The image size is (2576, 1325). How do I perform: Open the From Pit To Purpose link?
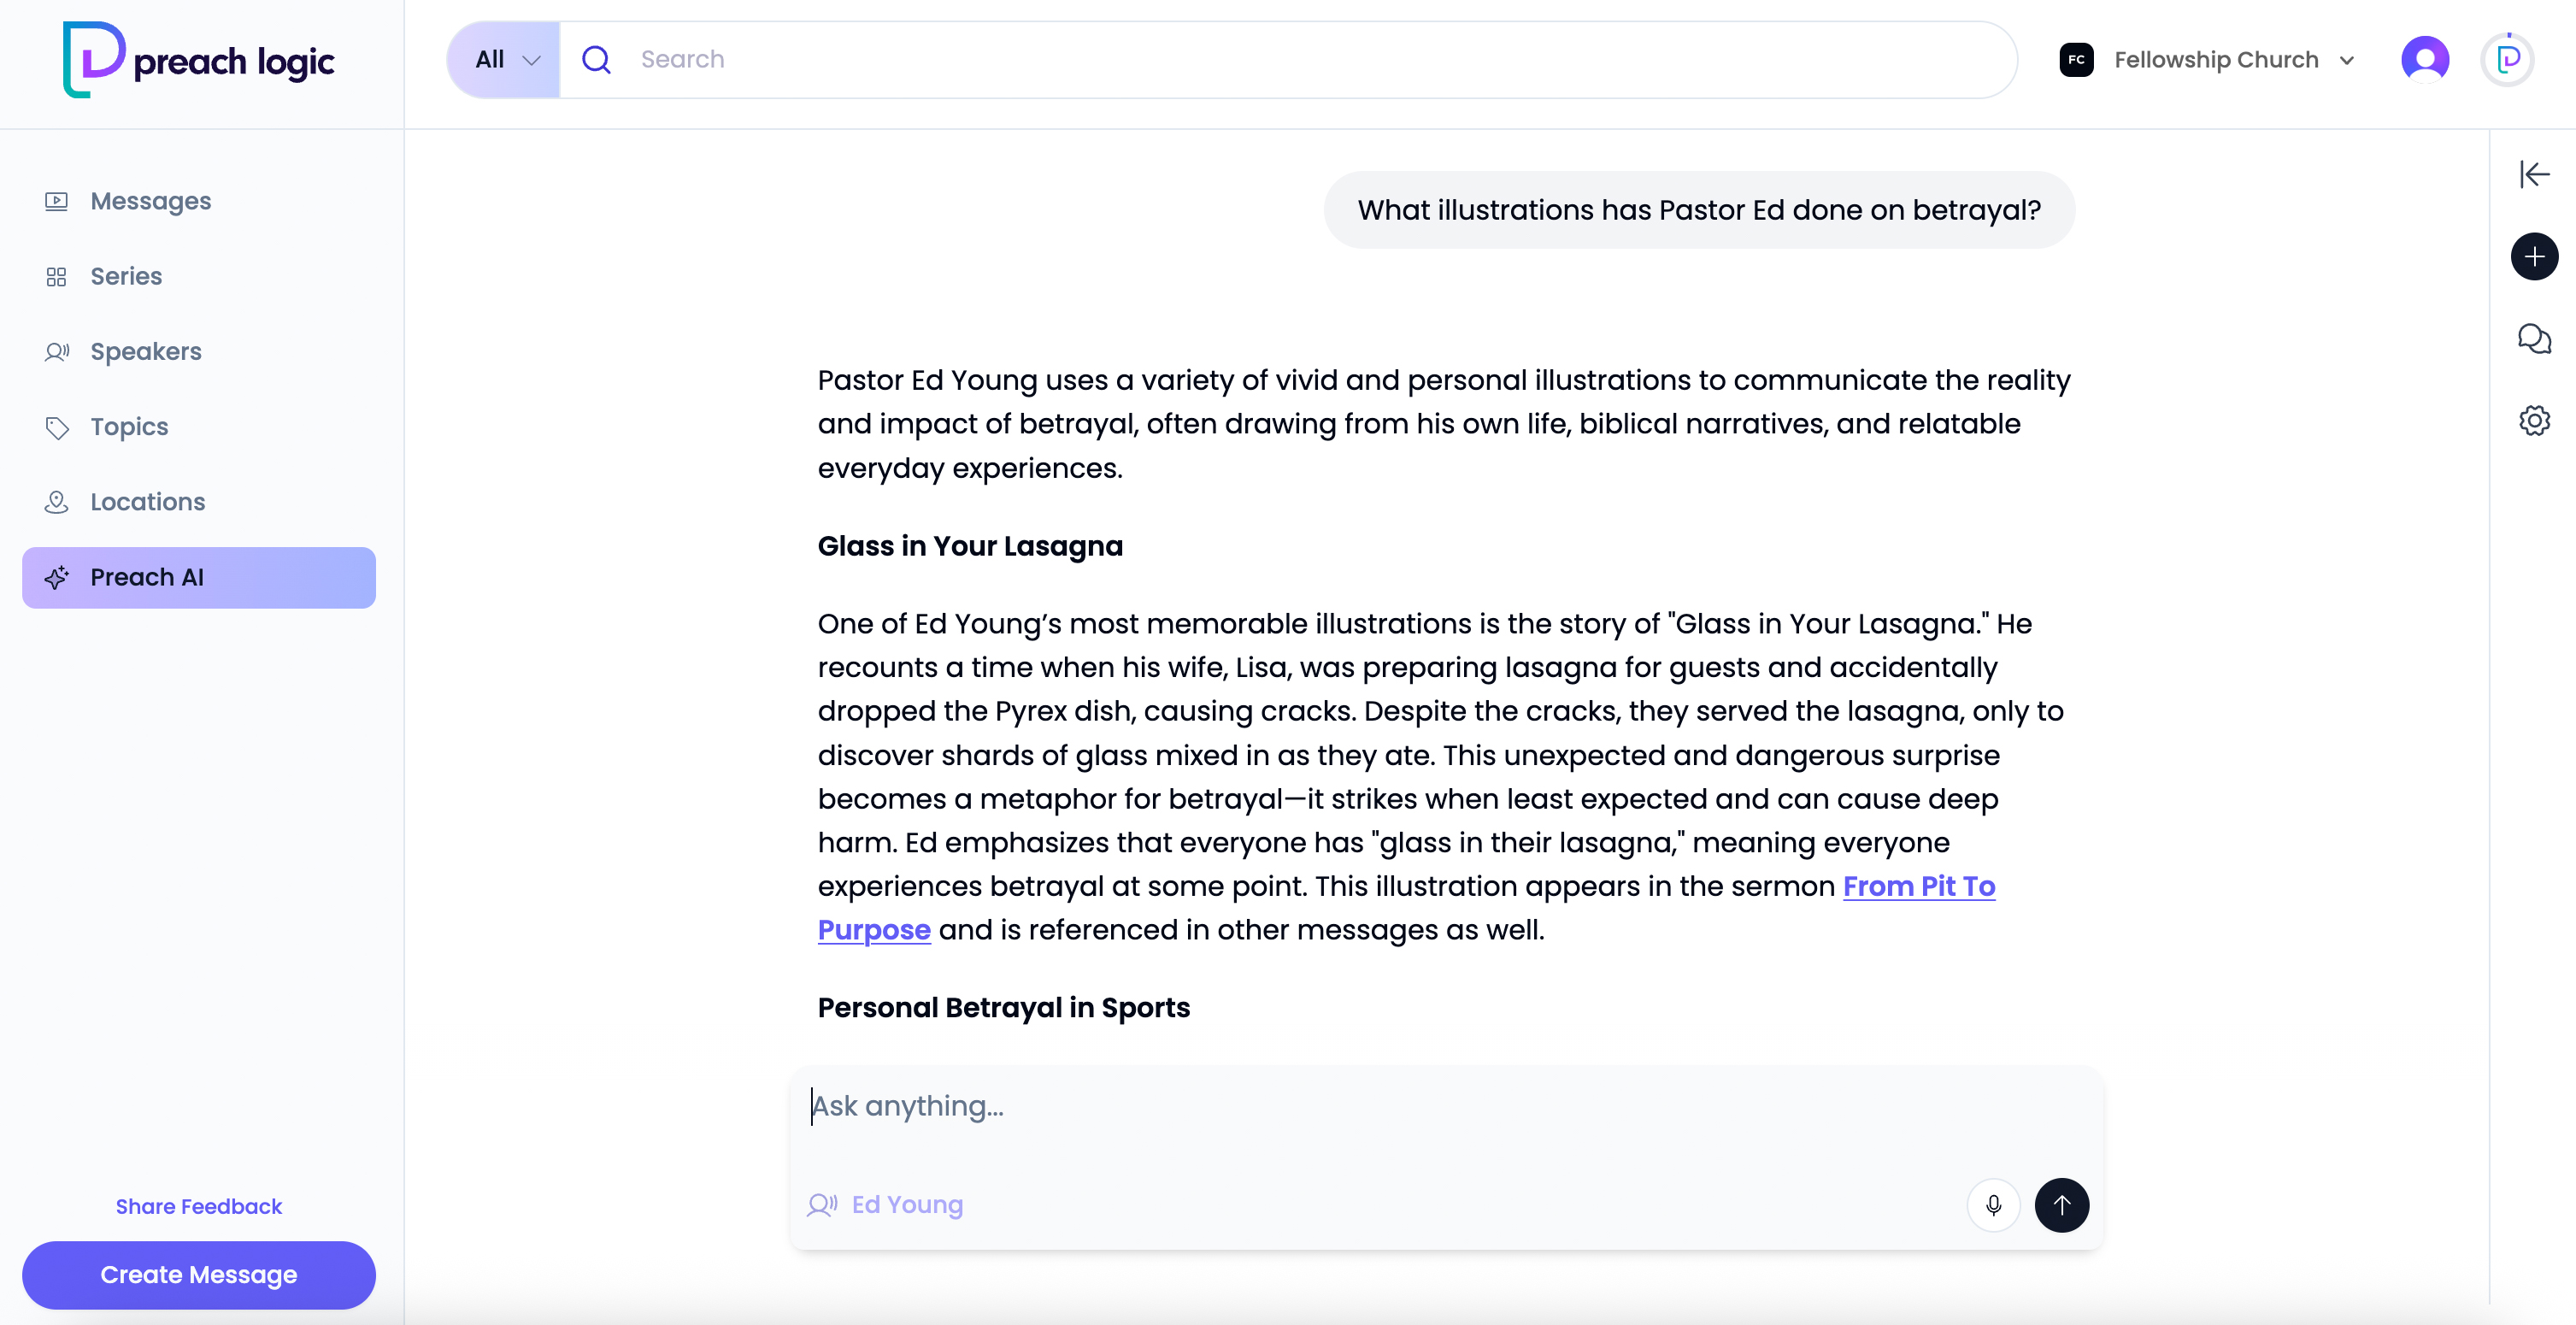coord(1918,886)
